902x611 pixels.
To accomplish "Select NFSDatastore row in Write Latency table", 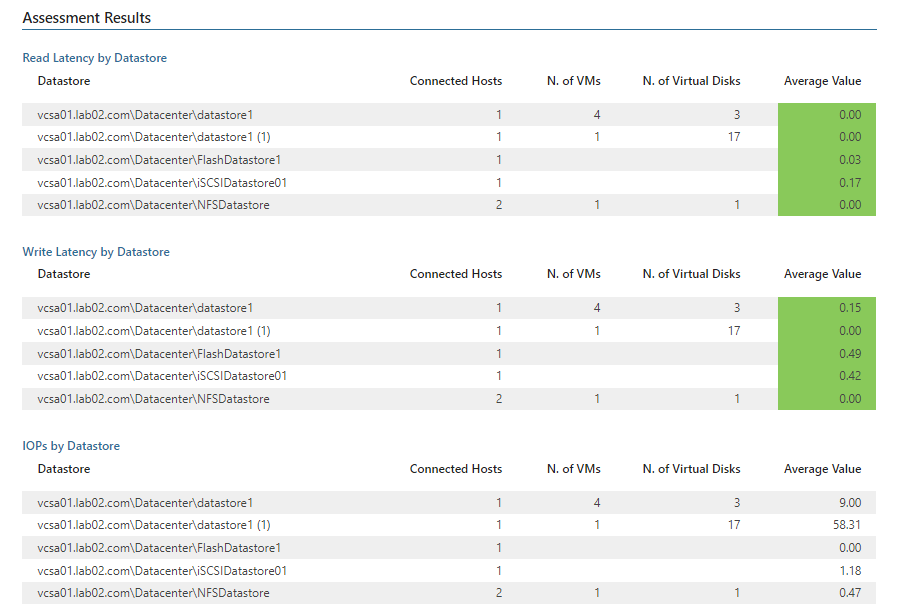I will pyautogui.click(x=449, y=399).
